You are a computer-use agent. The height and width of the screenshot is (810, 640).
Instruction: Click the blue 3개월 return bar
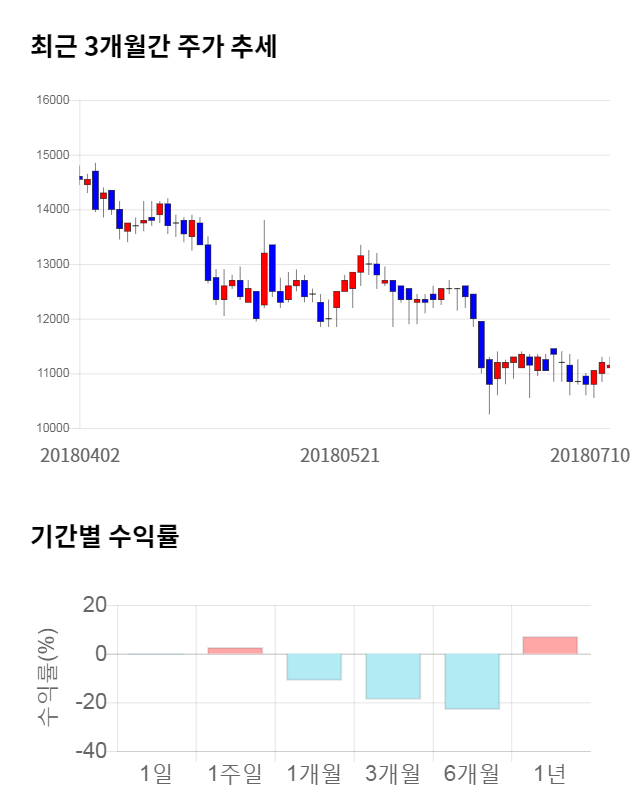(x=393, y=676)
